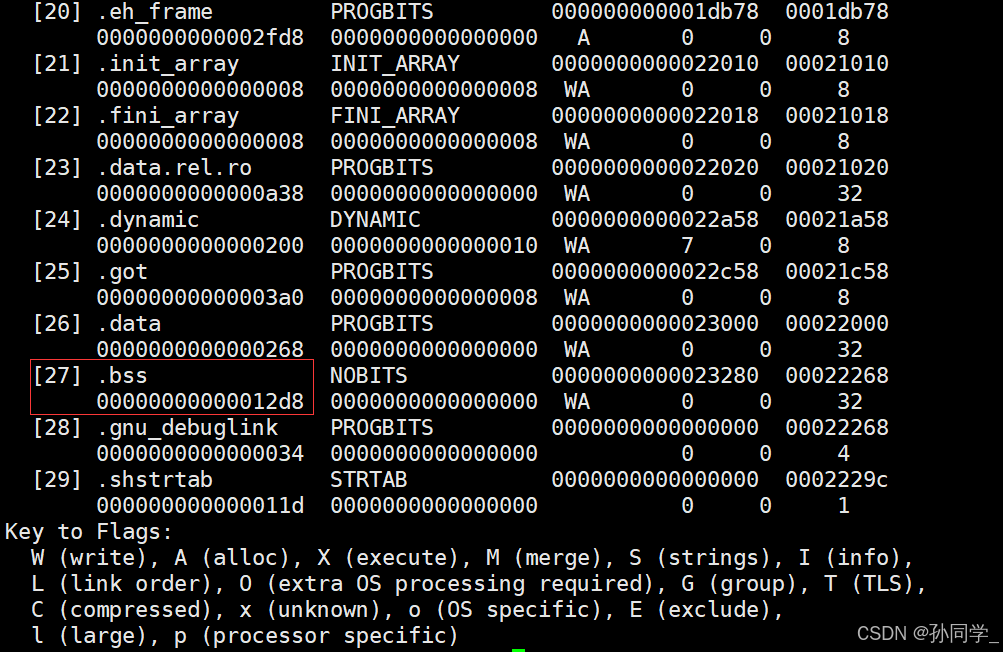Select the .gnu_debuglink section name
This screenshot has height=652, width=1003.
[187, 428]
